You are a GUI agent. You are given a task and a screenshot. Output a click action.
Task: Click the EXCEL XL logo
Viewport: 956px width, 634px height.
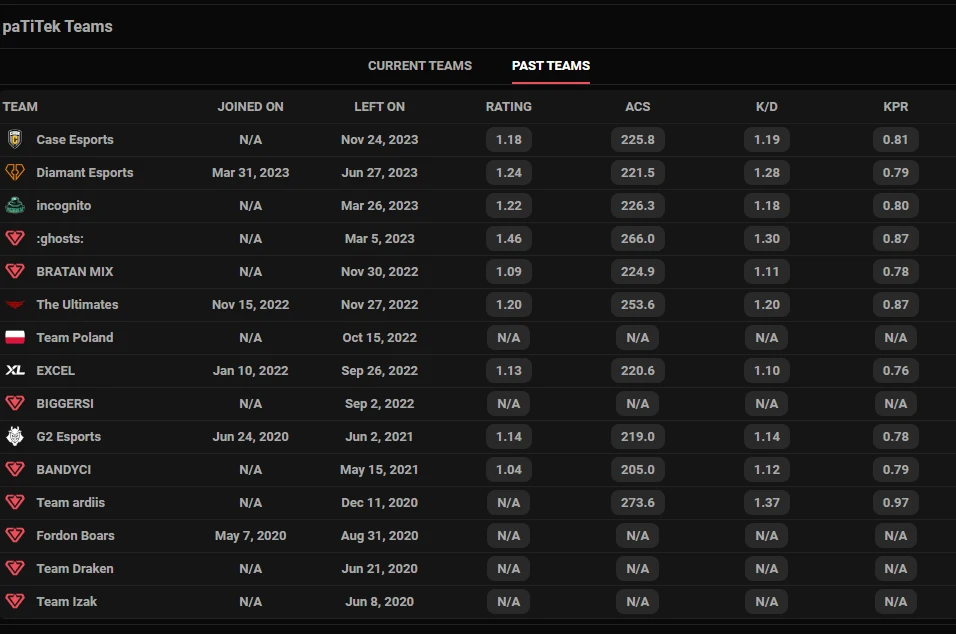tap(15, 371)
